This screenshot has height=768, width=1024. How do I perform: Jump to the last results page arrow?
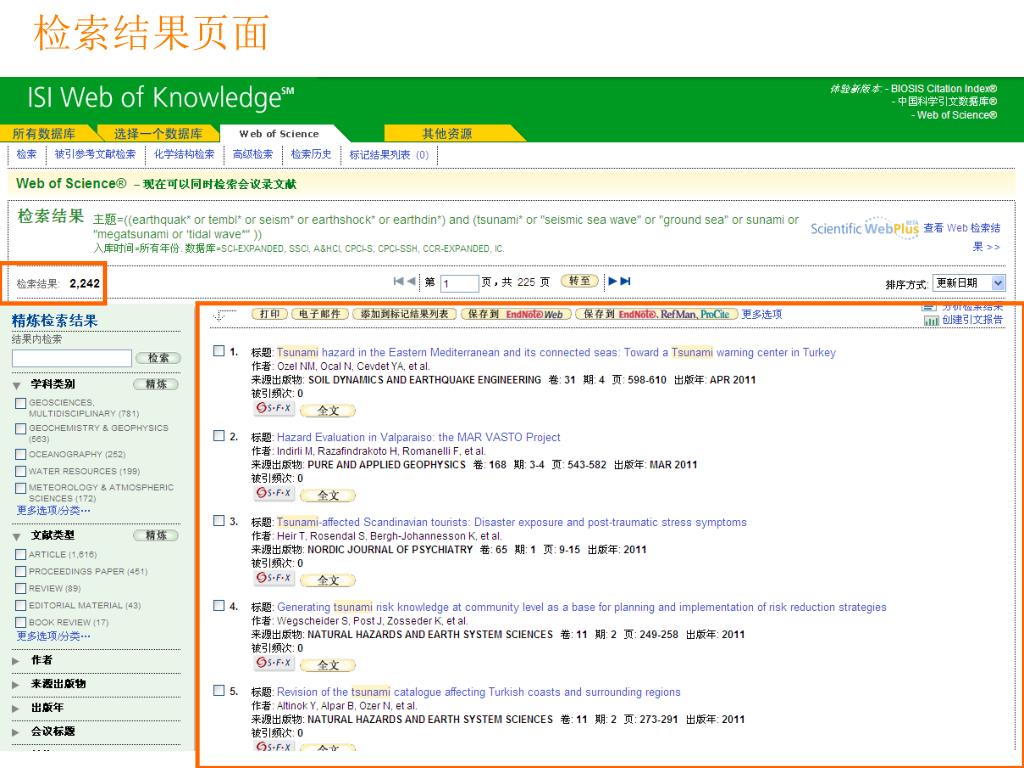click(626, 281)
